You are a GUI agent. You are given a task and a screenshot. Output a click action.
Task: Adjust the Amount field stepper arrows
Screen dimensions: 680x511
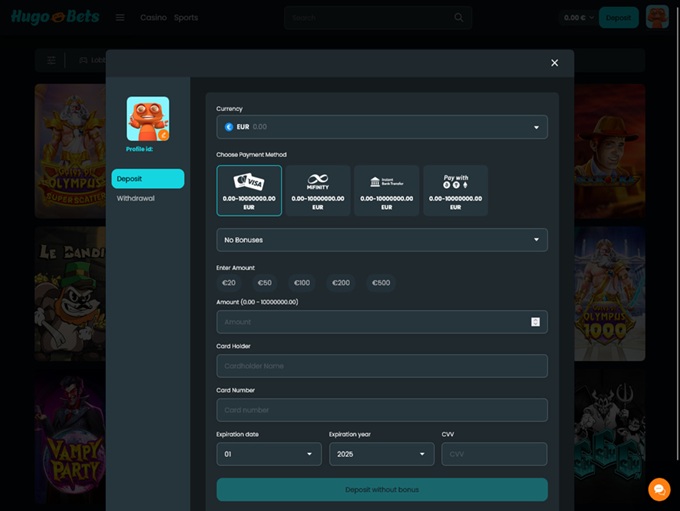535,322
